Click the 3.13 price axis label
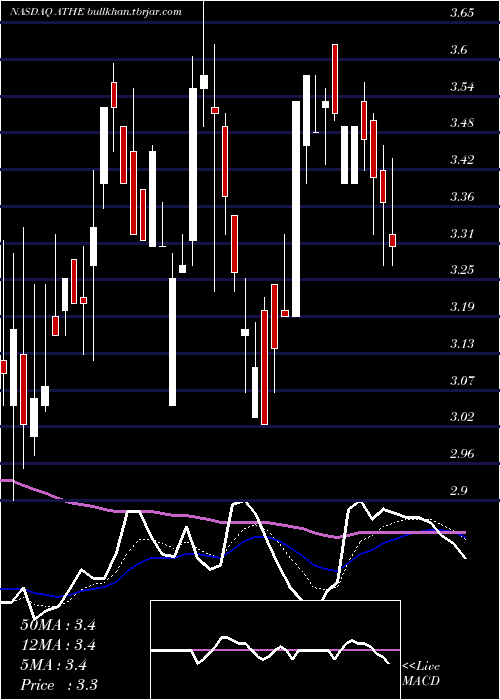The image size is (500, 700). [462, 344]
